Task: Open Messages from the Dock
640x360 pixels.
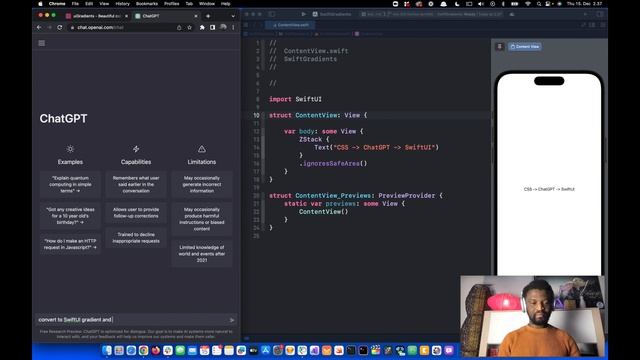Action: (180, 350)
